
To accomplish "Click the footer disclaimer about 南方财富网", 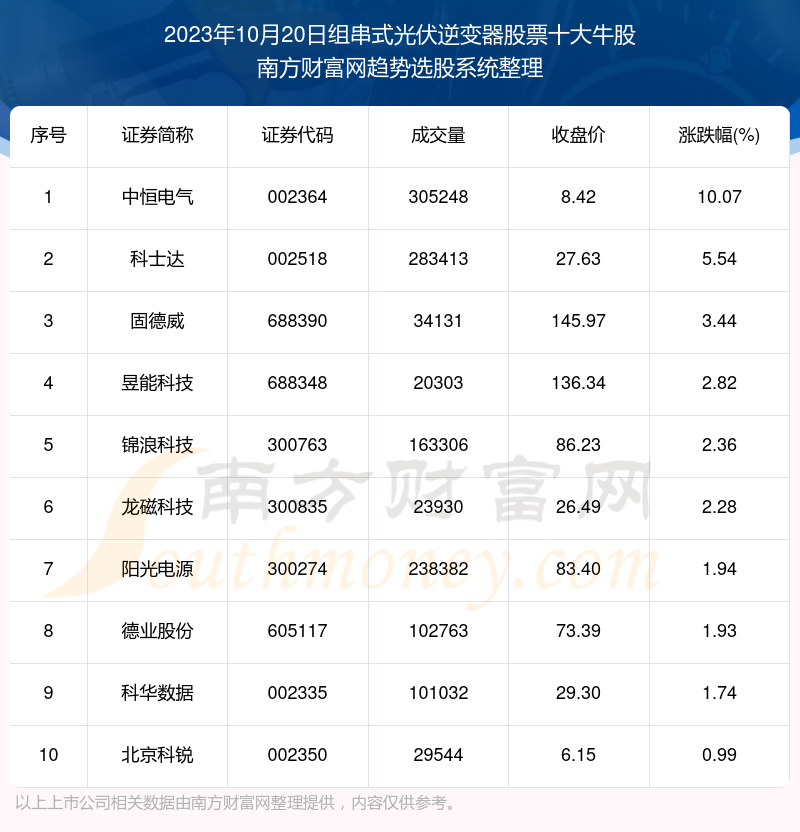I will [x=236, y=803].
